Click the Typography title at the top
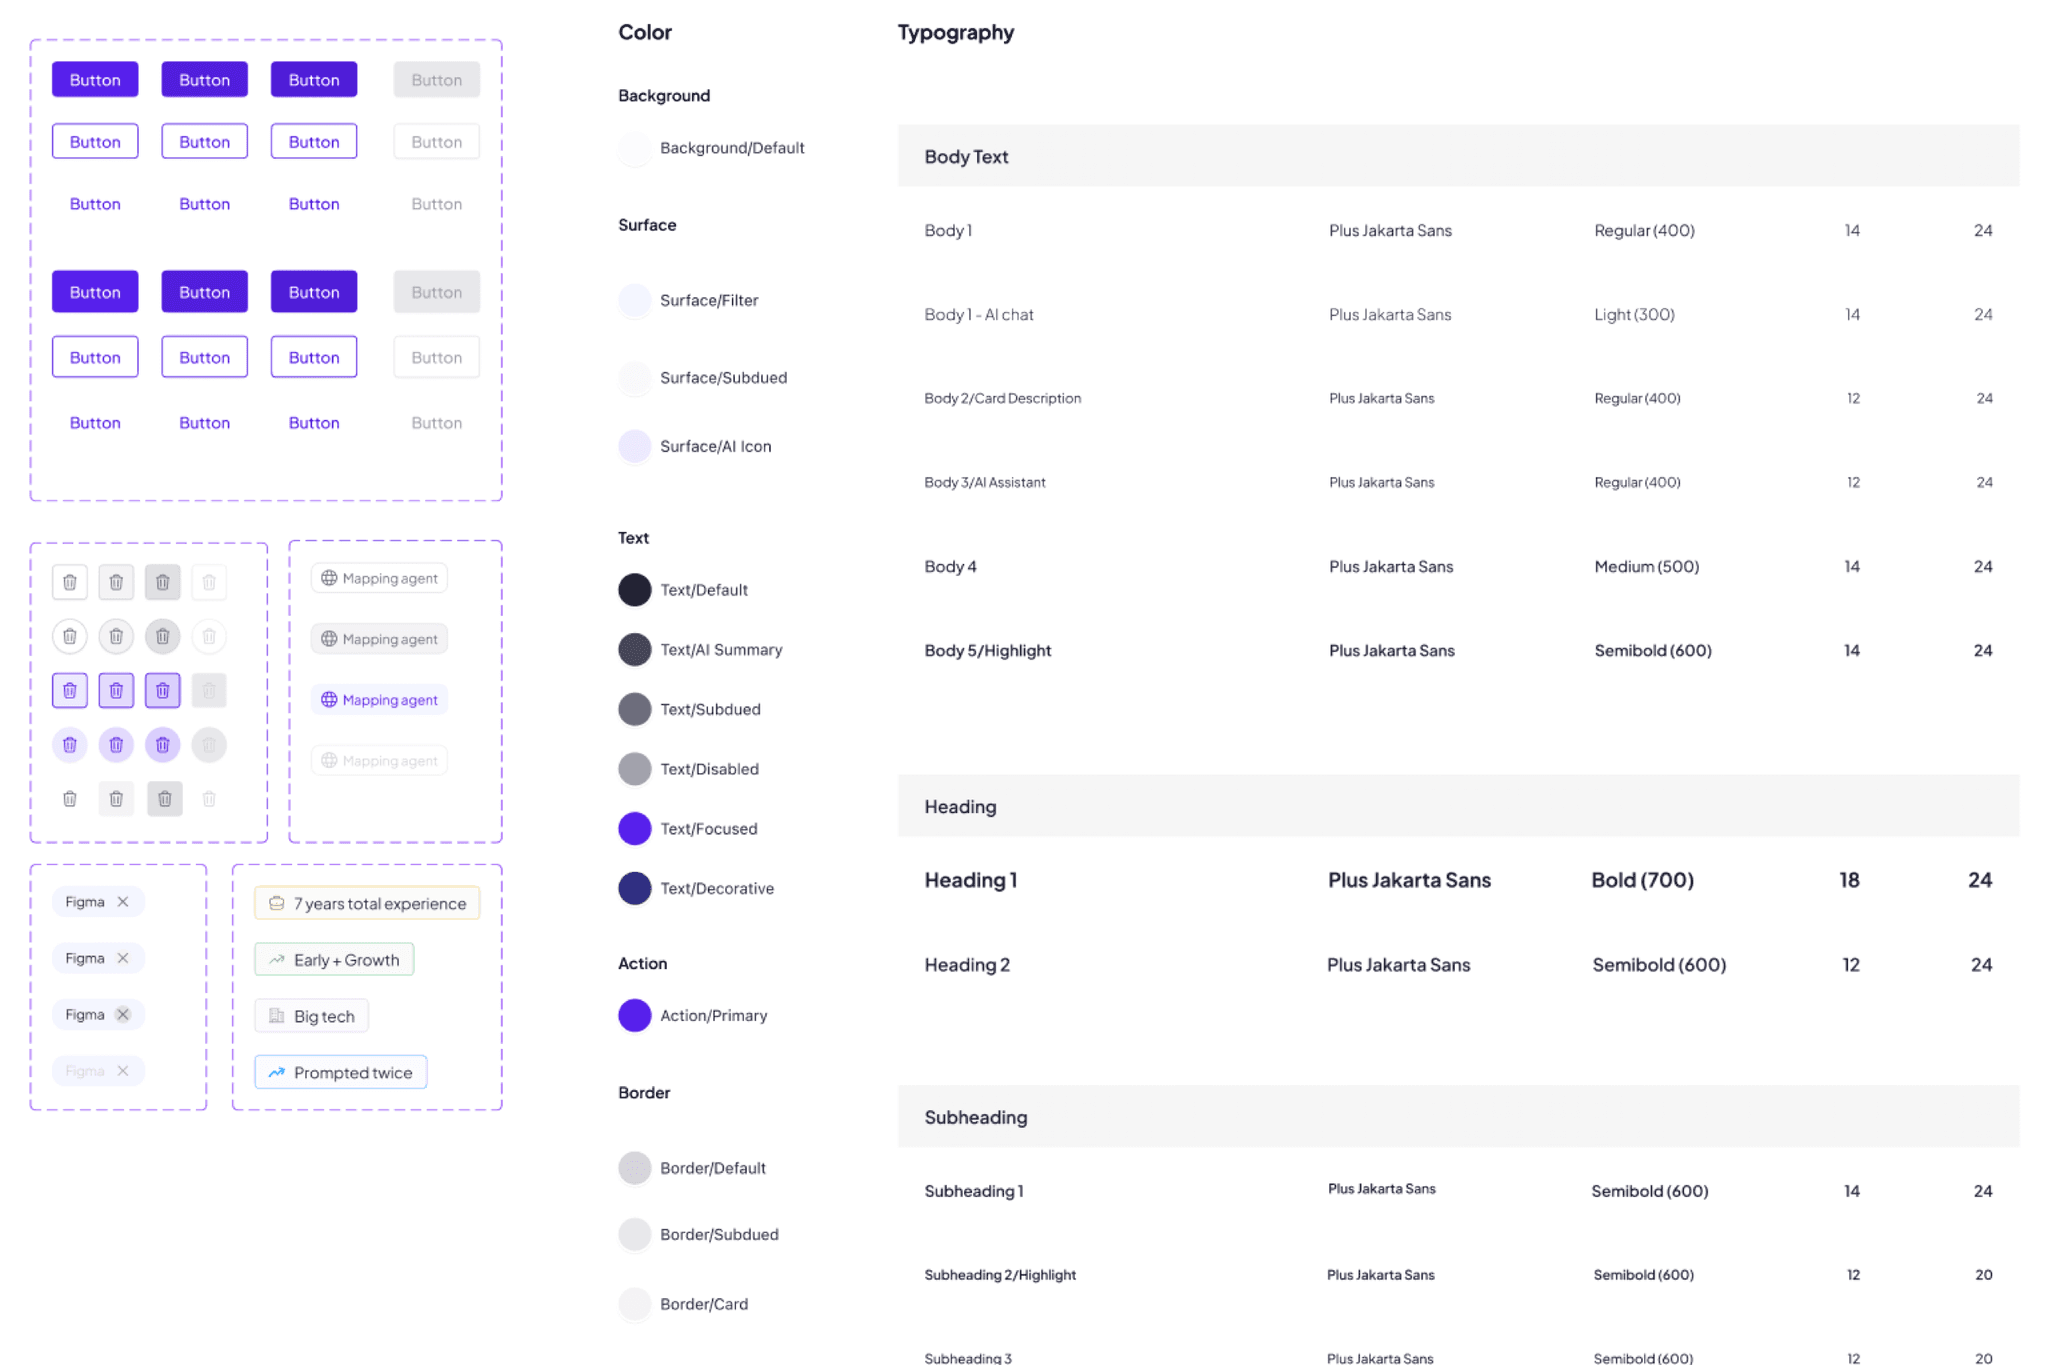 955,32
